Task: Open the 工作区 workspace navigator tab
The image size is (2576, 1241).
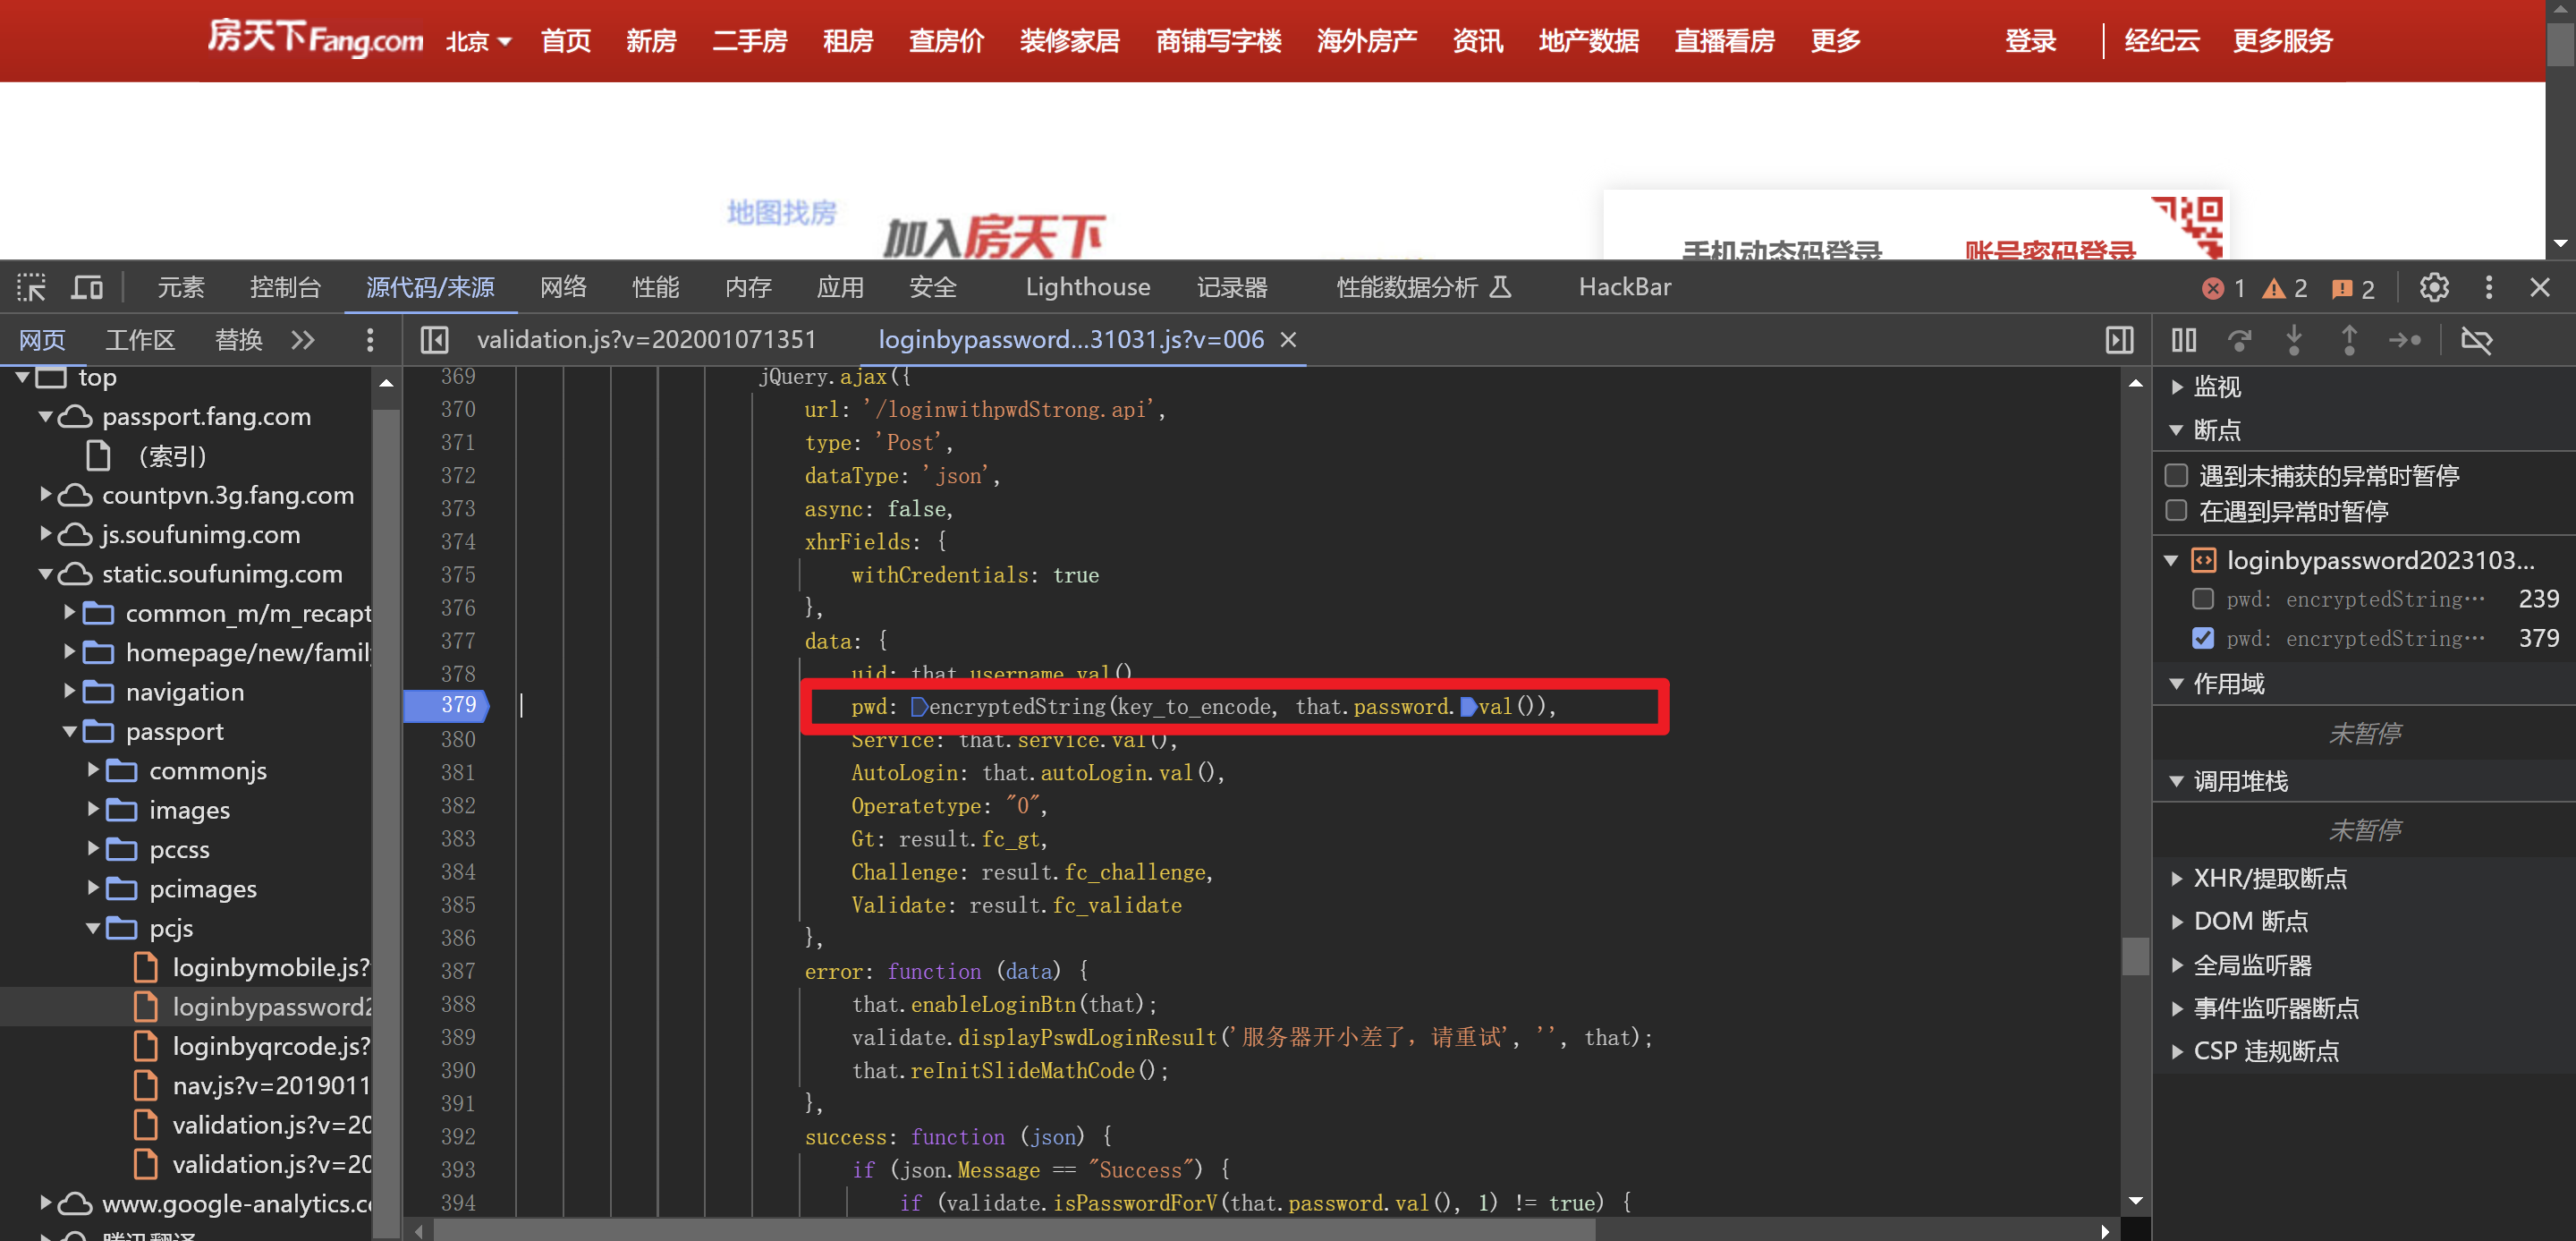Action: click(140, 340)
